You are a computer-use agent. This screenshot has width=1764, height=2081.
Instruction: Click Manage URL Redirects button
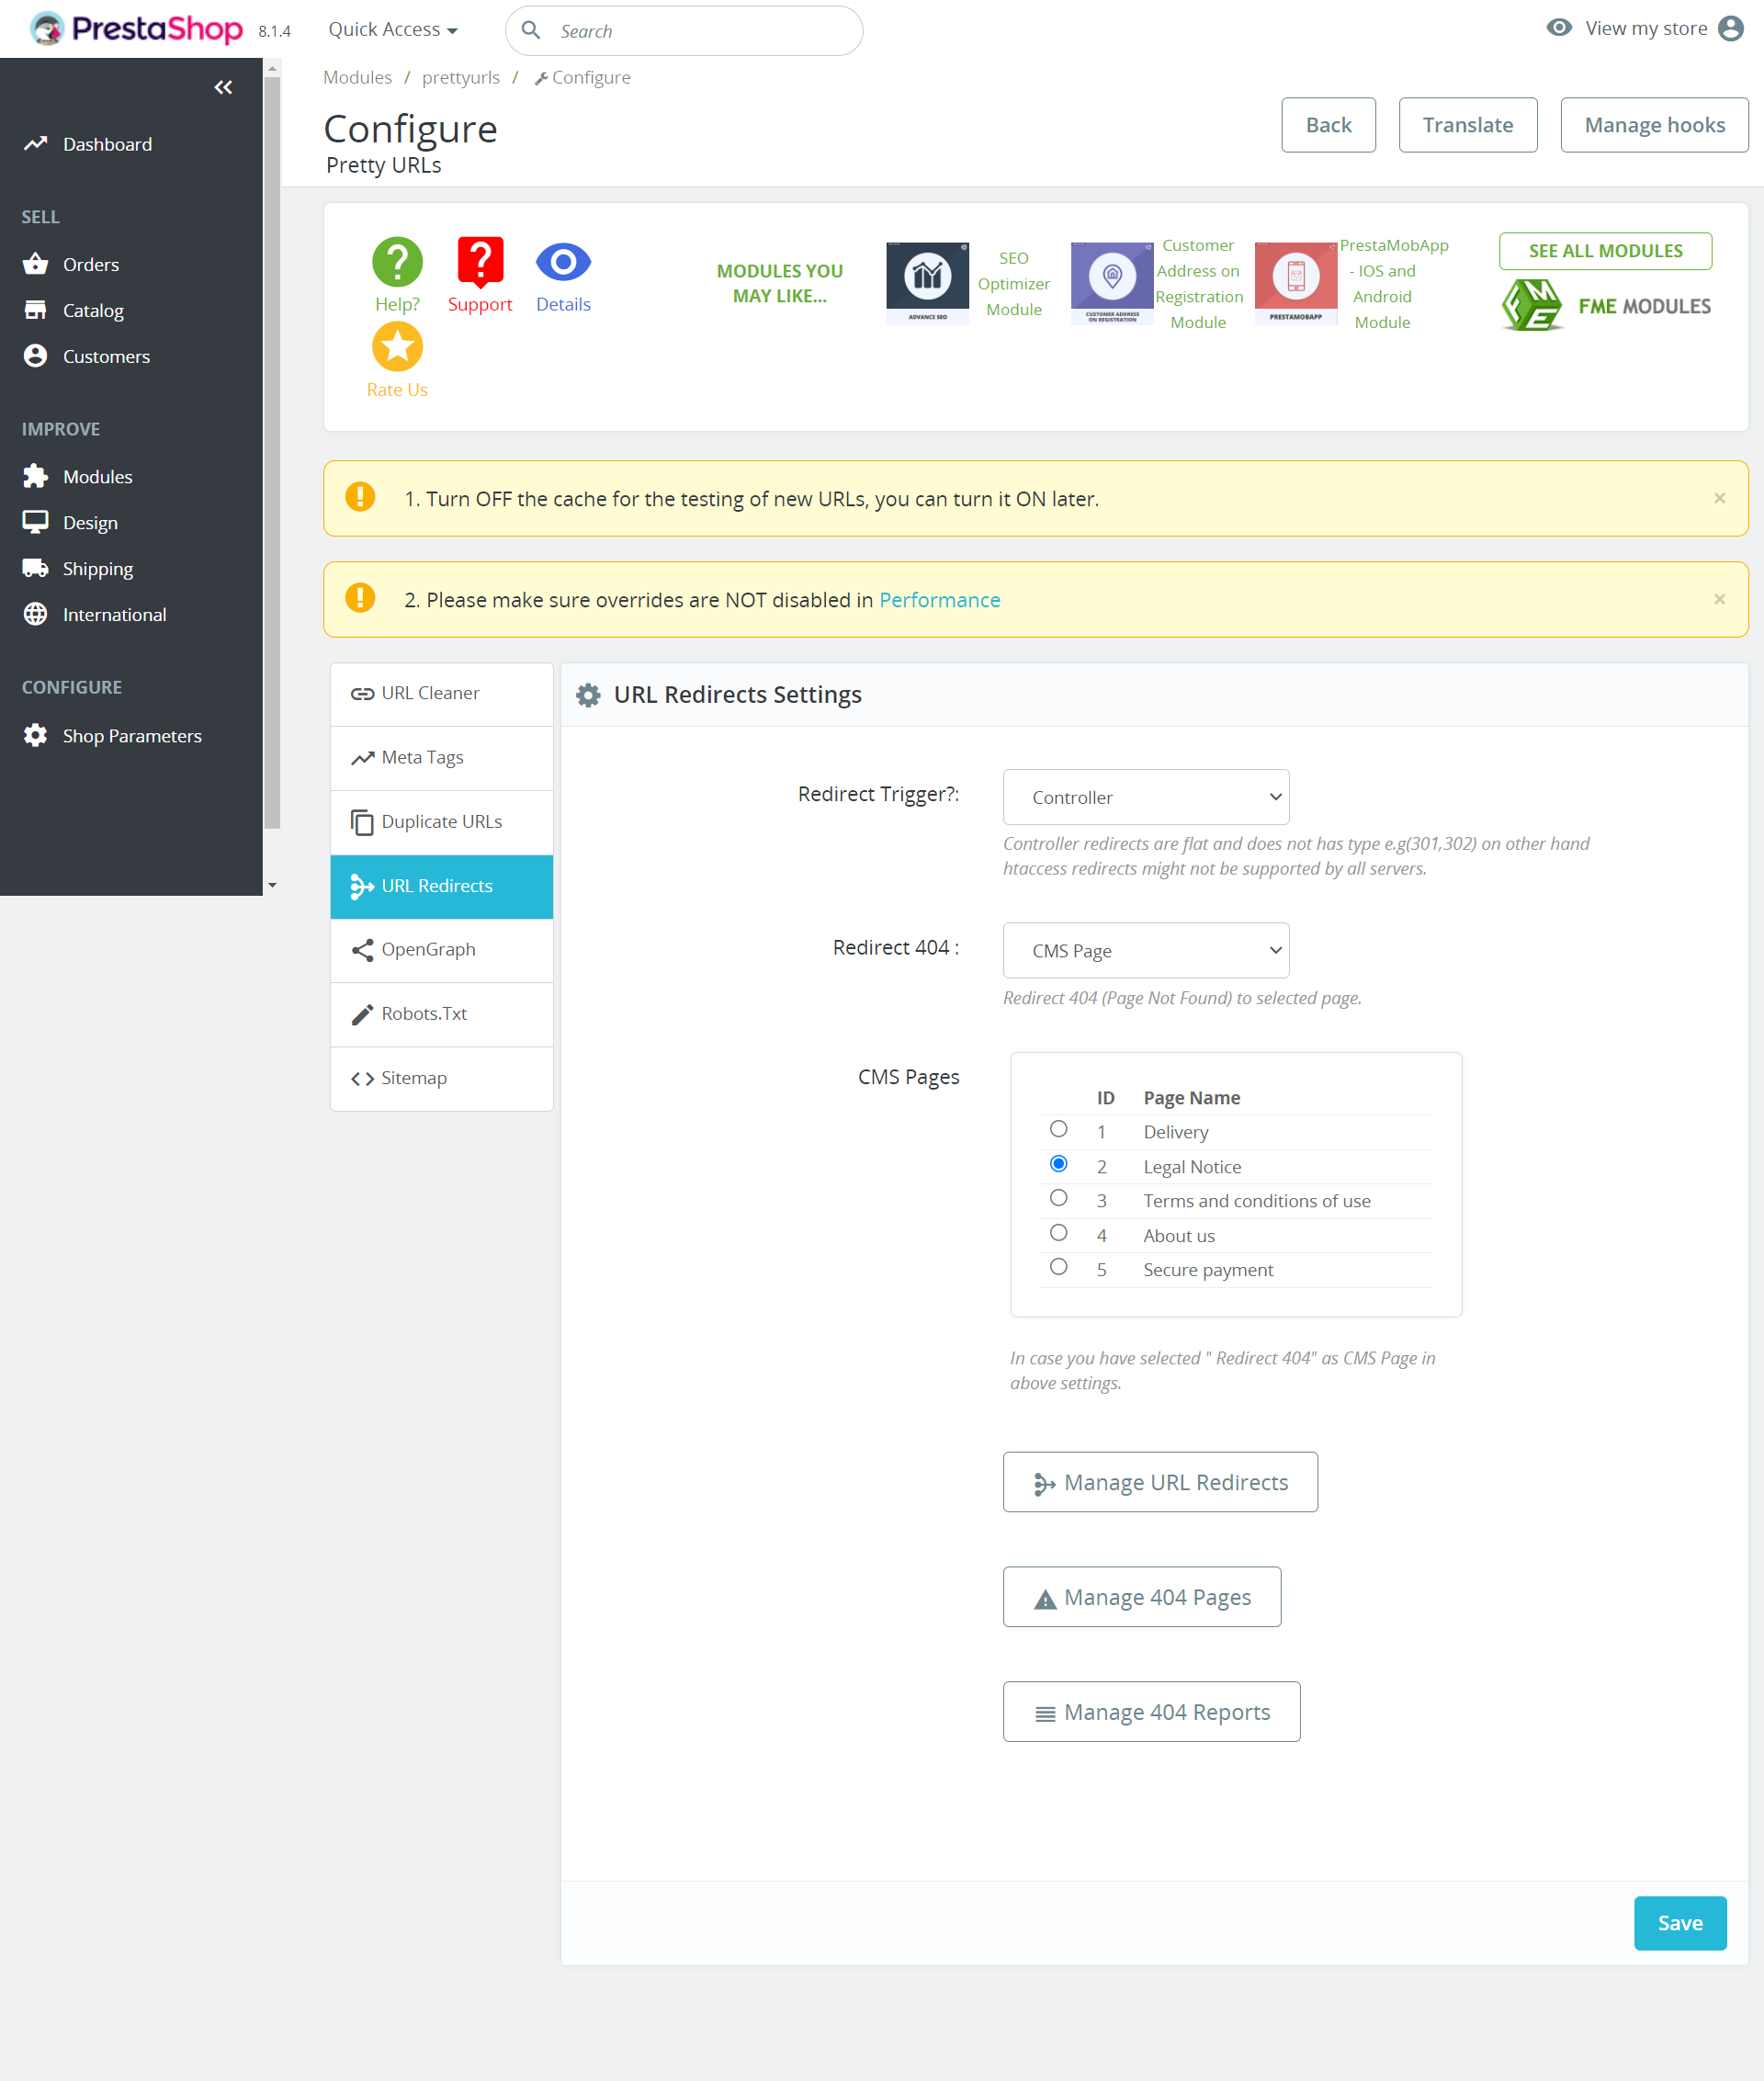(1160, 1482)
